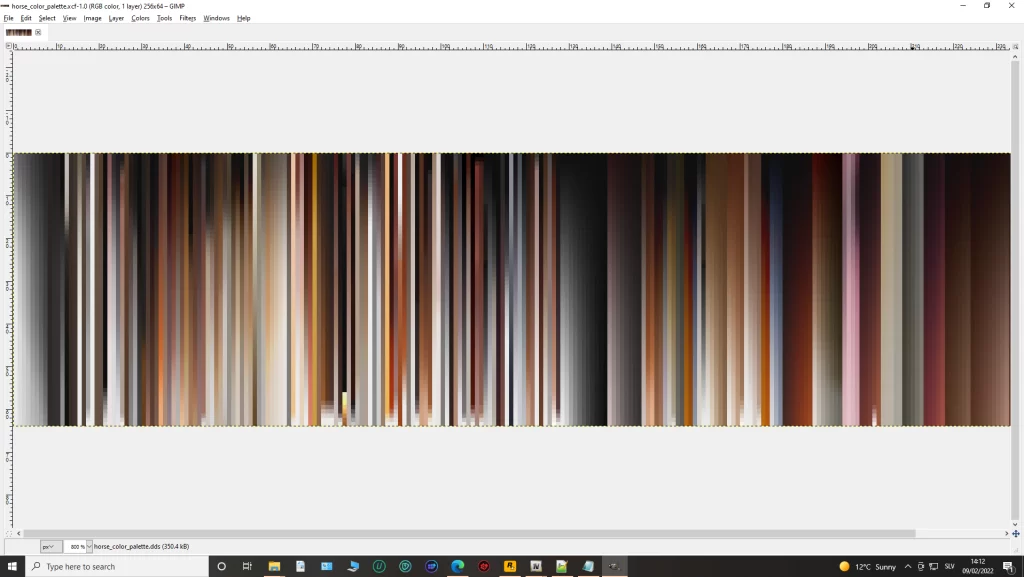The height and width of the screenshot is (577, 1024).
Task: Open Task View on the taskbar
Action: point(247,566)
